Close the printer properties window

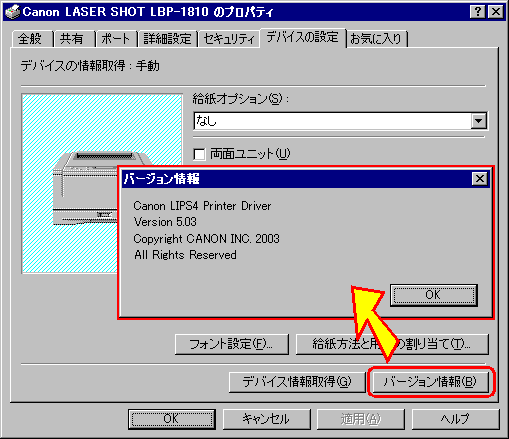pyautogui.click(x=496, y=12)
